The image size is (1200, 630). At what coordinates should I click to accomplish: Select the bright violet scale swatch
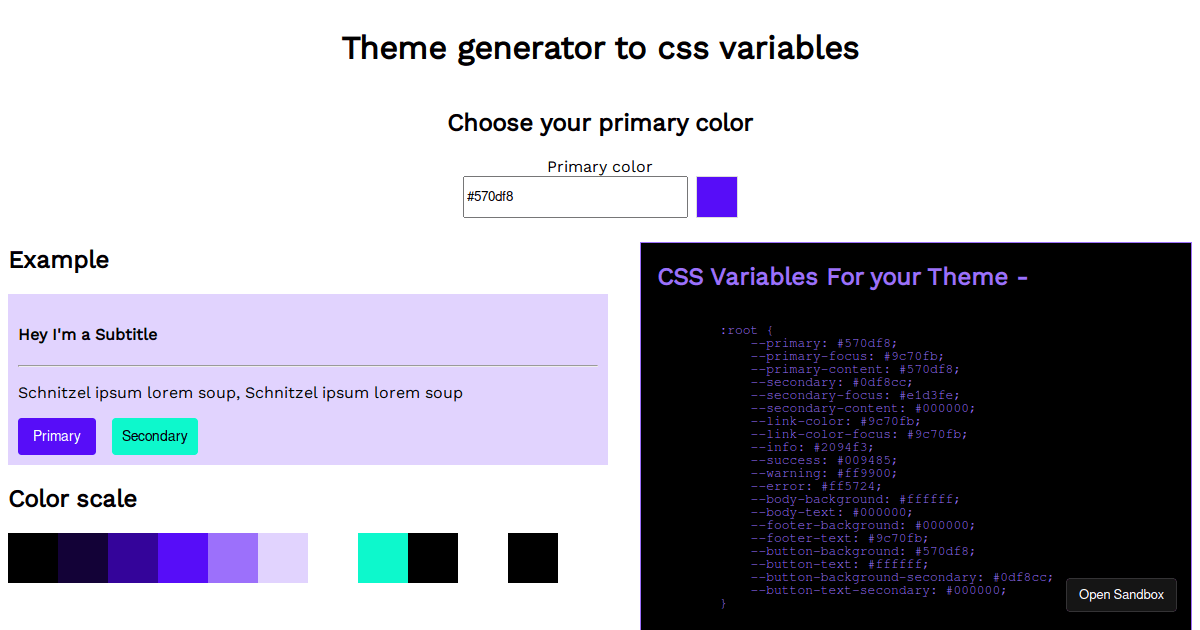click(x=183, y=558)
